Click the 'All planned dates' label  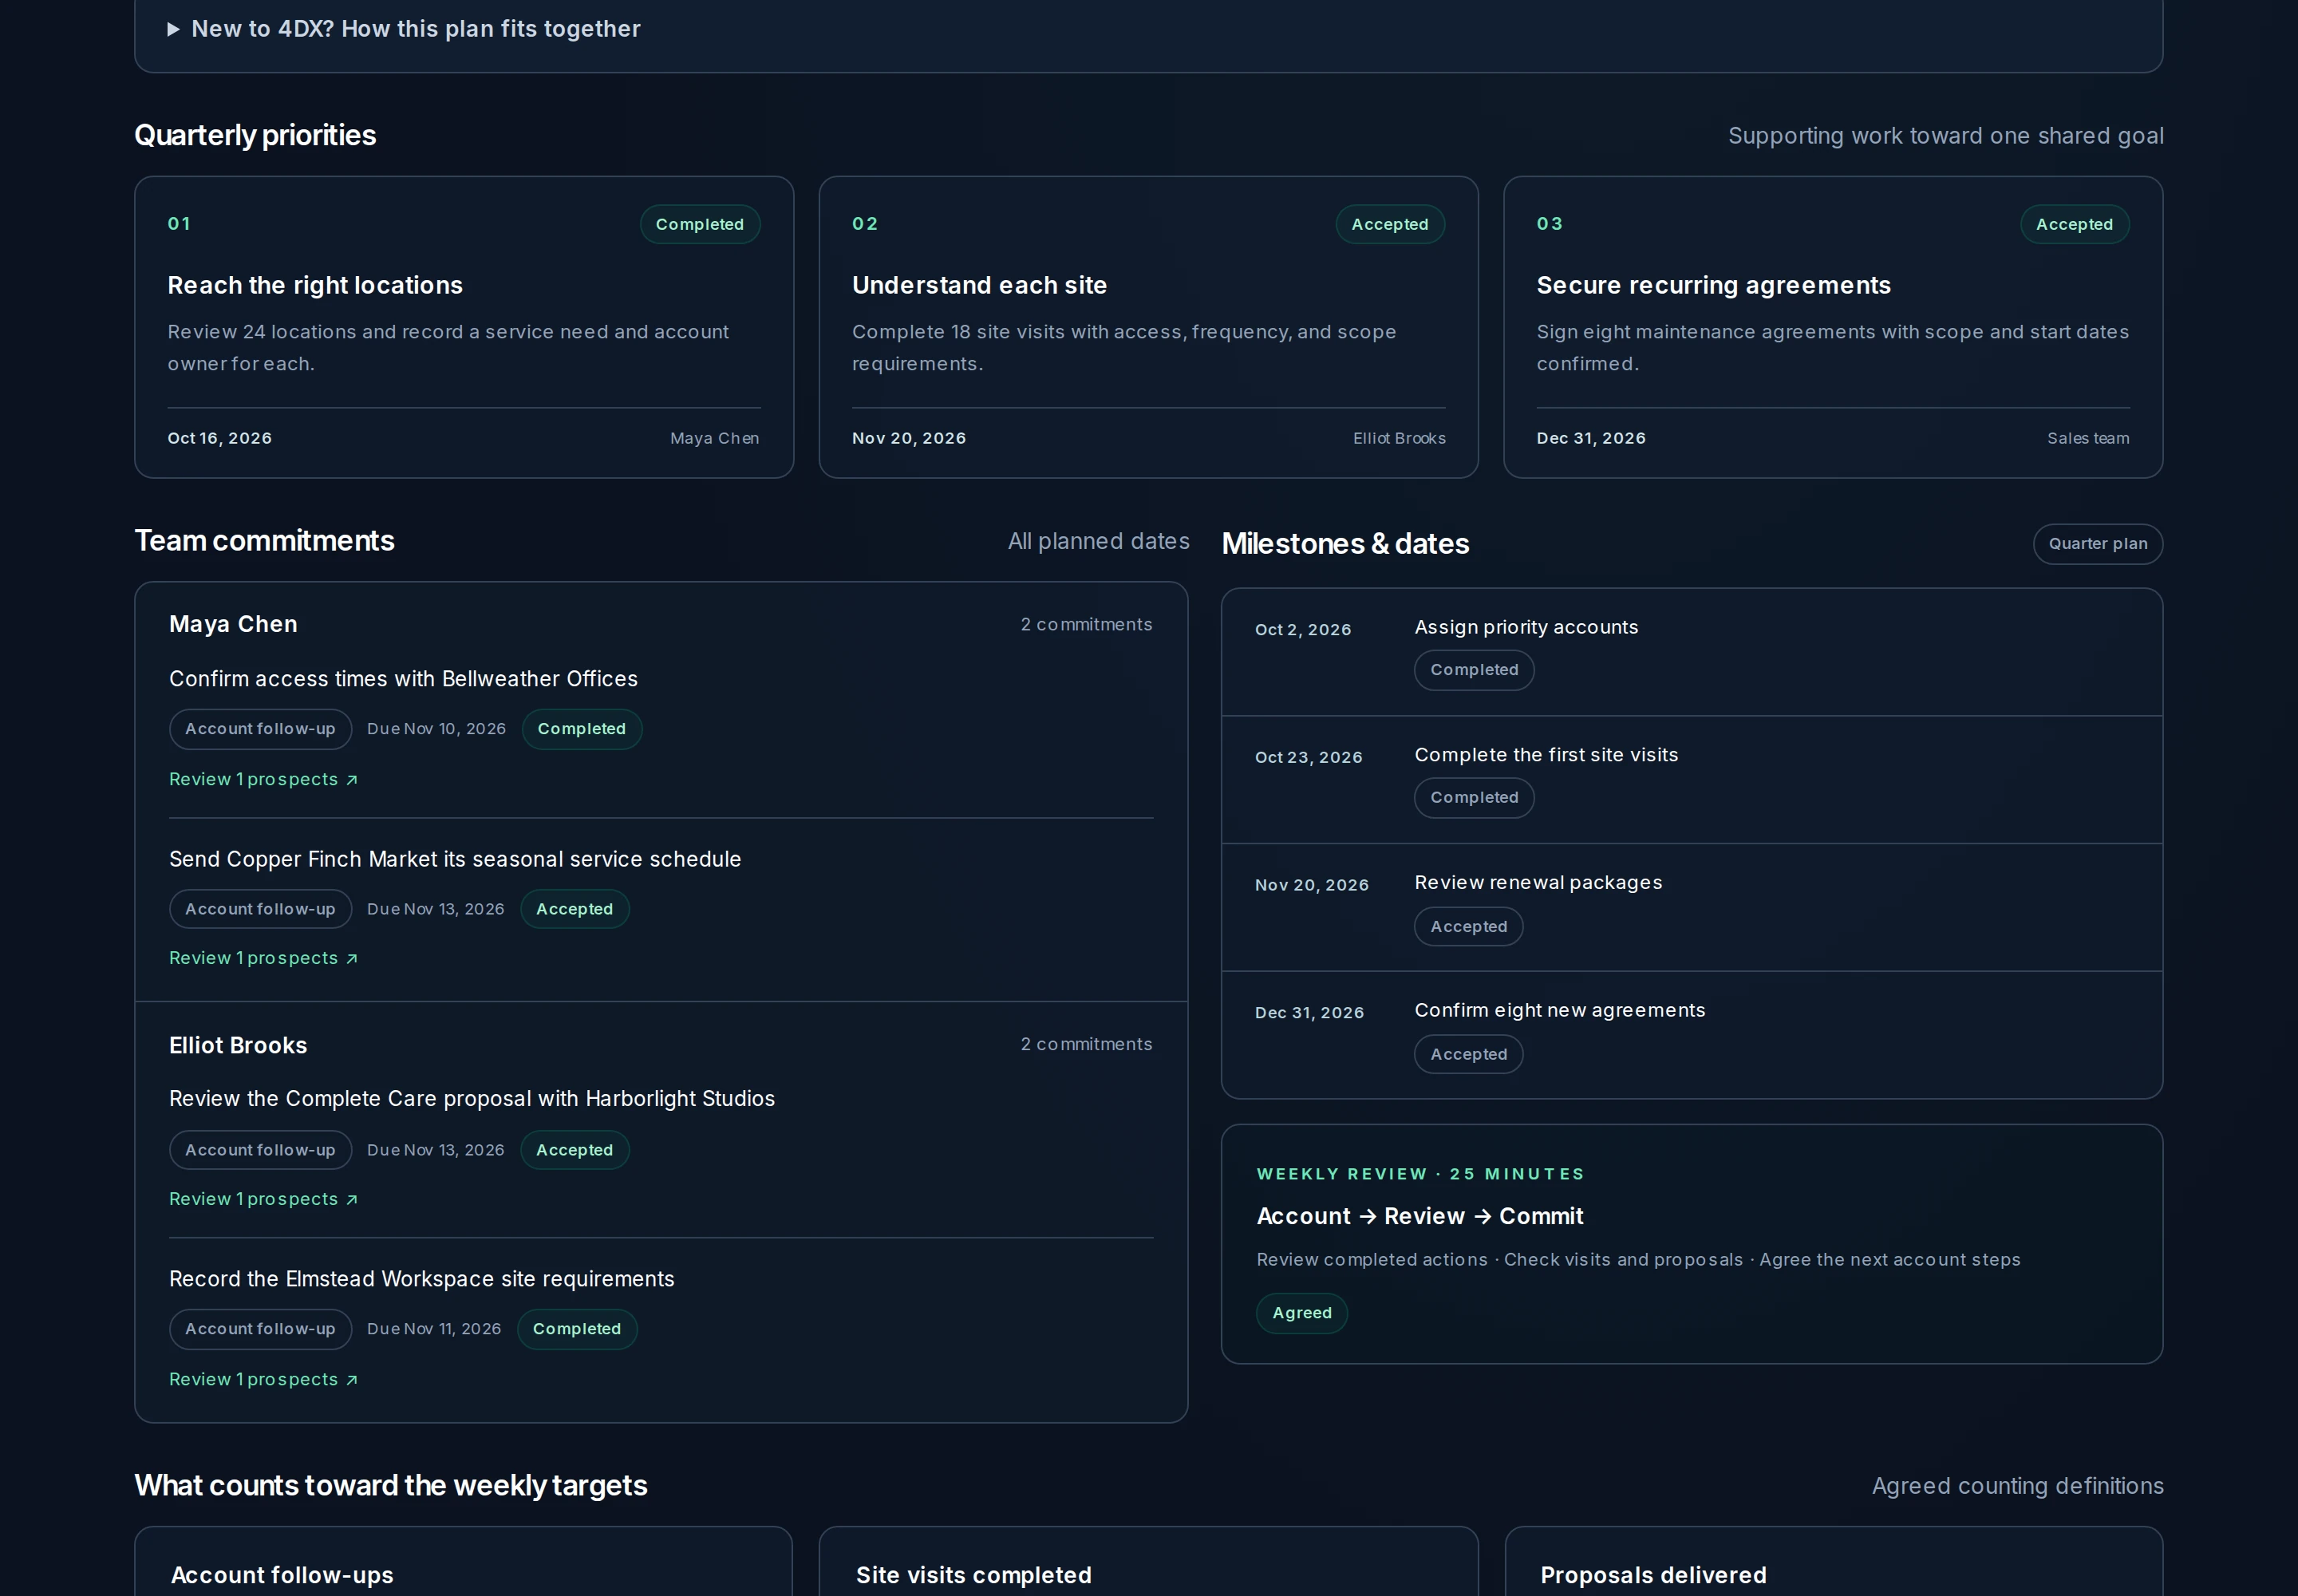1098,541
